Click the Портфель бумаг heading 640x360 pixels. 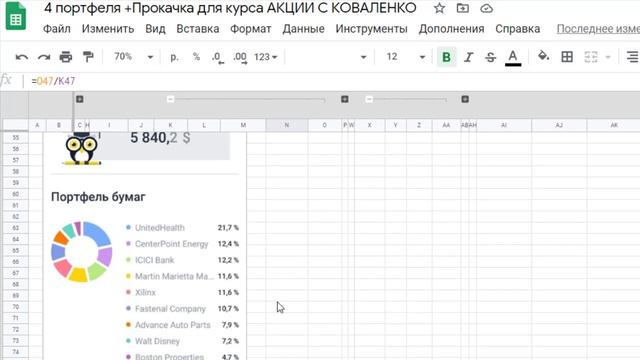coord(98,197)
